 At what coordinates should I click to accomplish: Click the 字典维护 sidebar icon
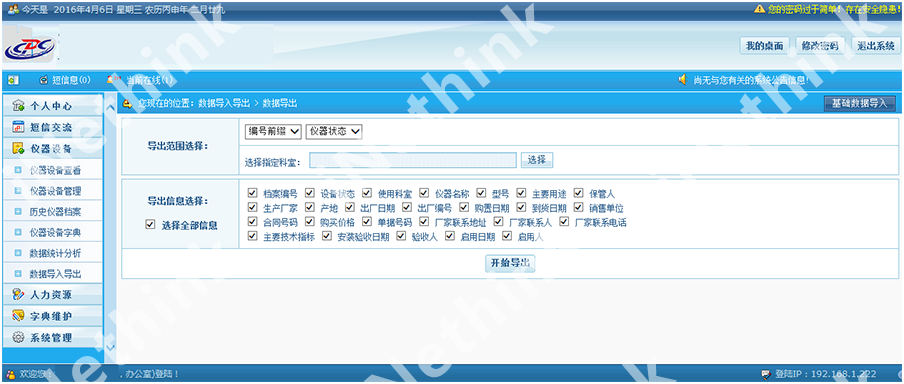coord(18,316)
